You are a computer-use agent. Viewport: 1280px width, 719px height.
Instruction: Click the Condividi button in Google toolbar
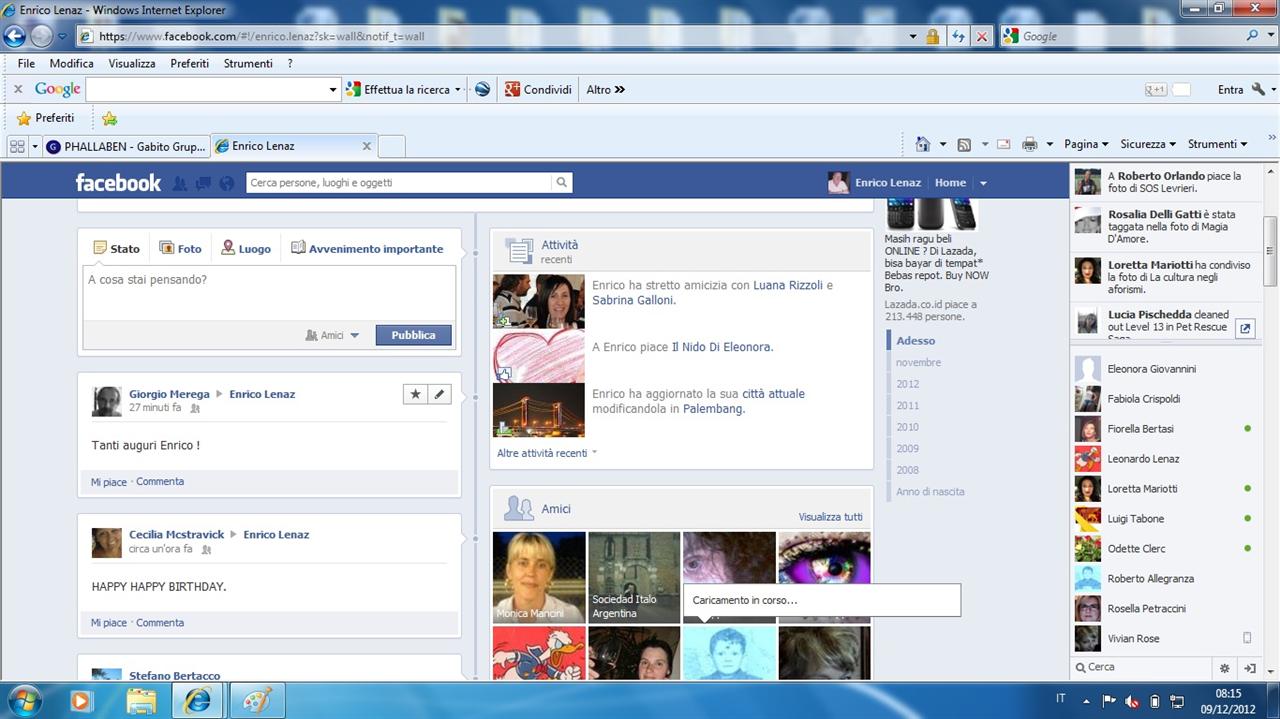coord(538,89)
